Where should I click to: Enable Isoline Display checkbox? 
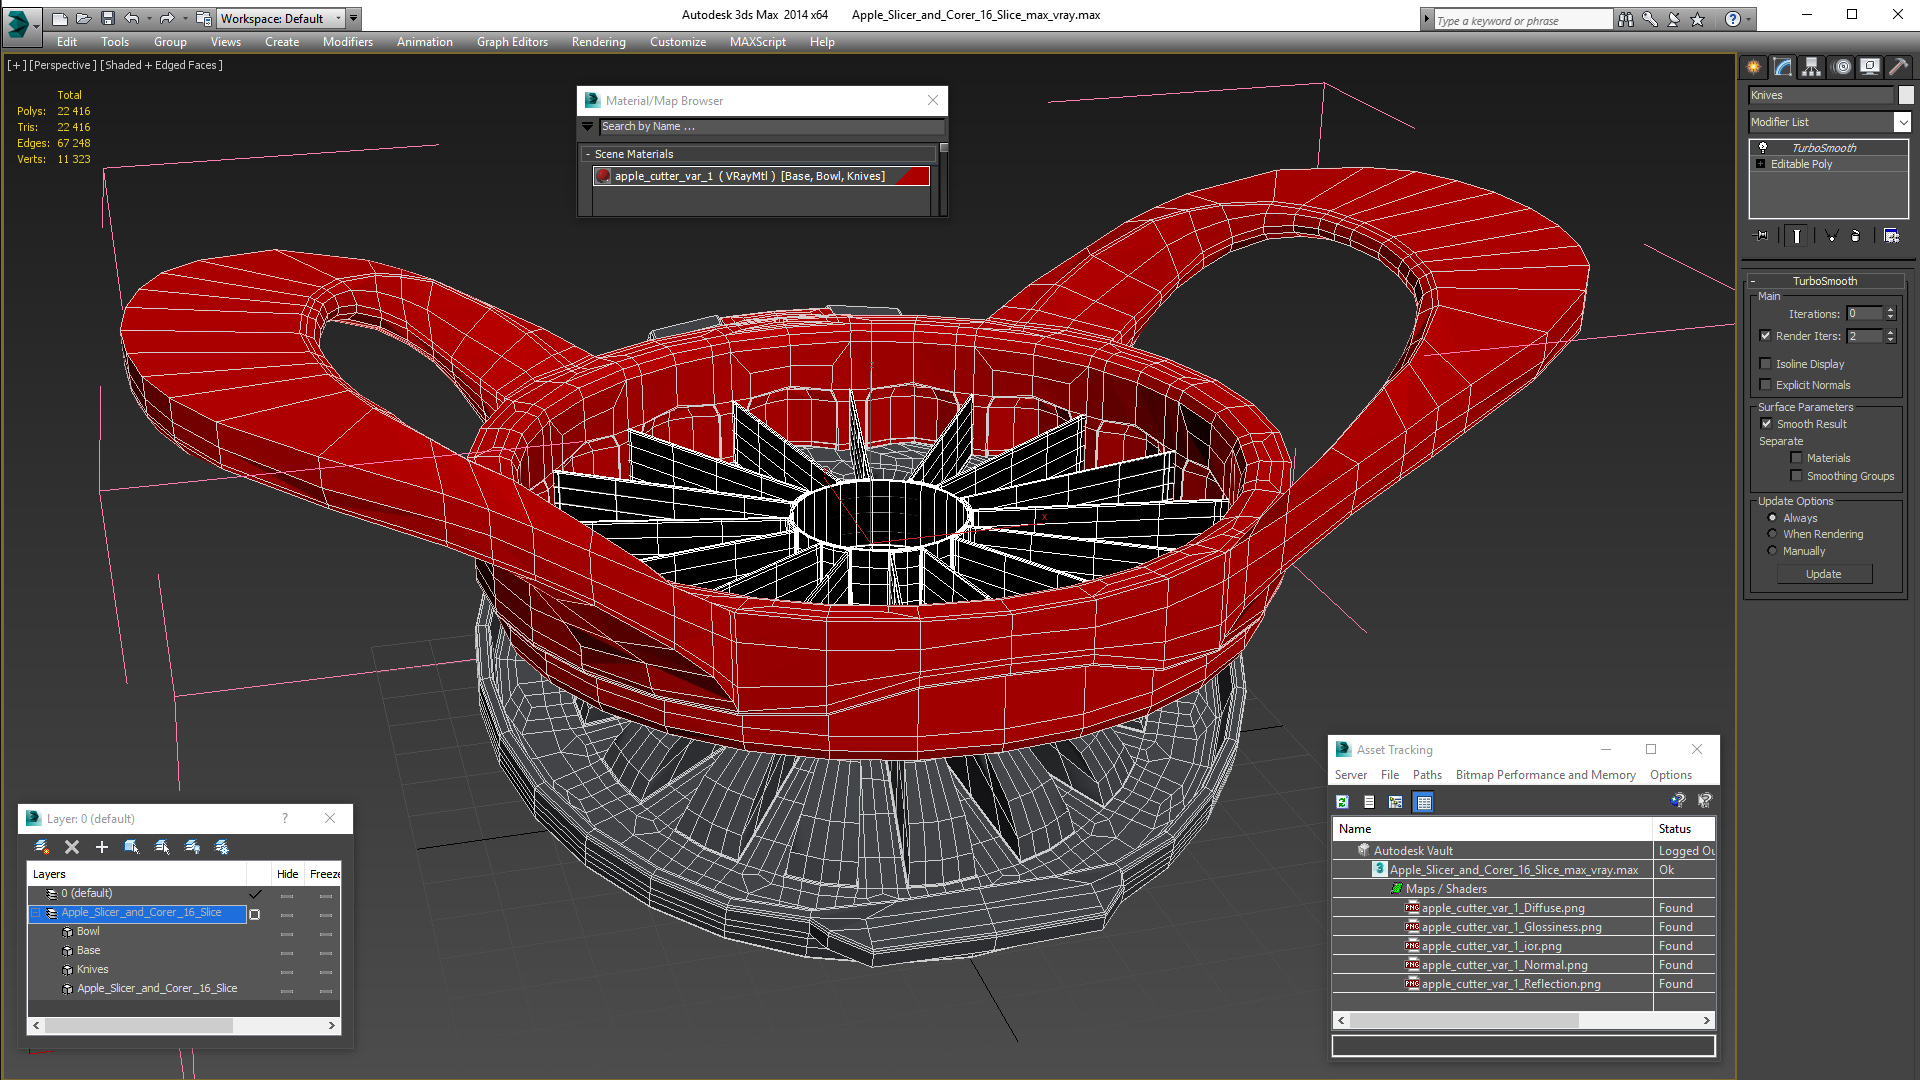click(x=1766, y=364)
